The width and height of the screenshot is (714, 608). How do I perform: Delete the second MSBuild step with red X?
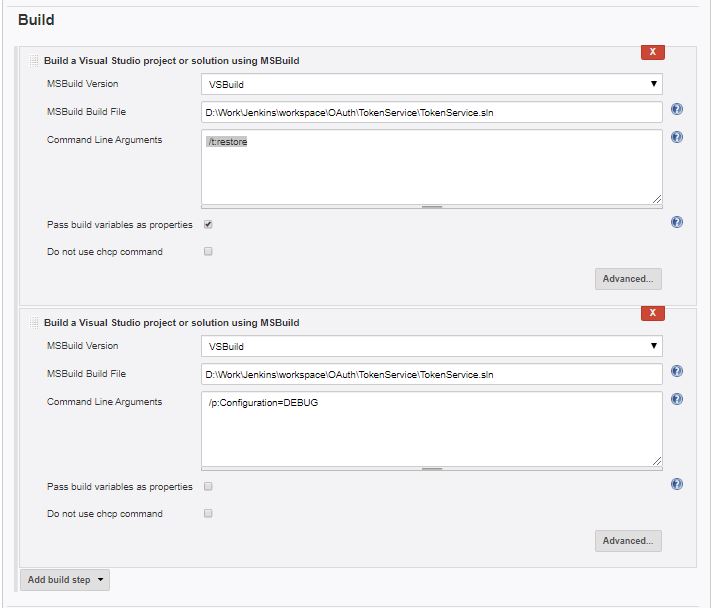[x=653, y=313]
